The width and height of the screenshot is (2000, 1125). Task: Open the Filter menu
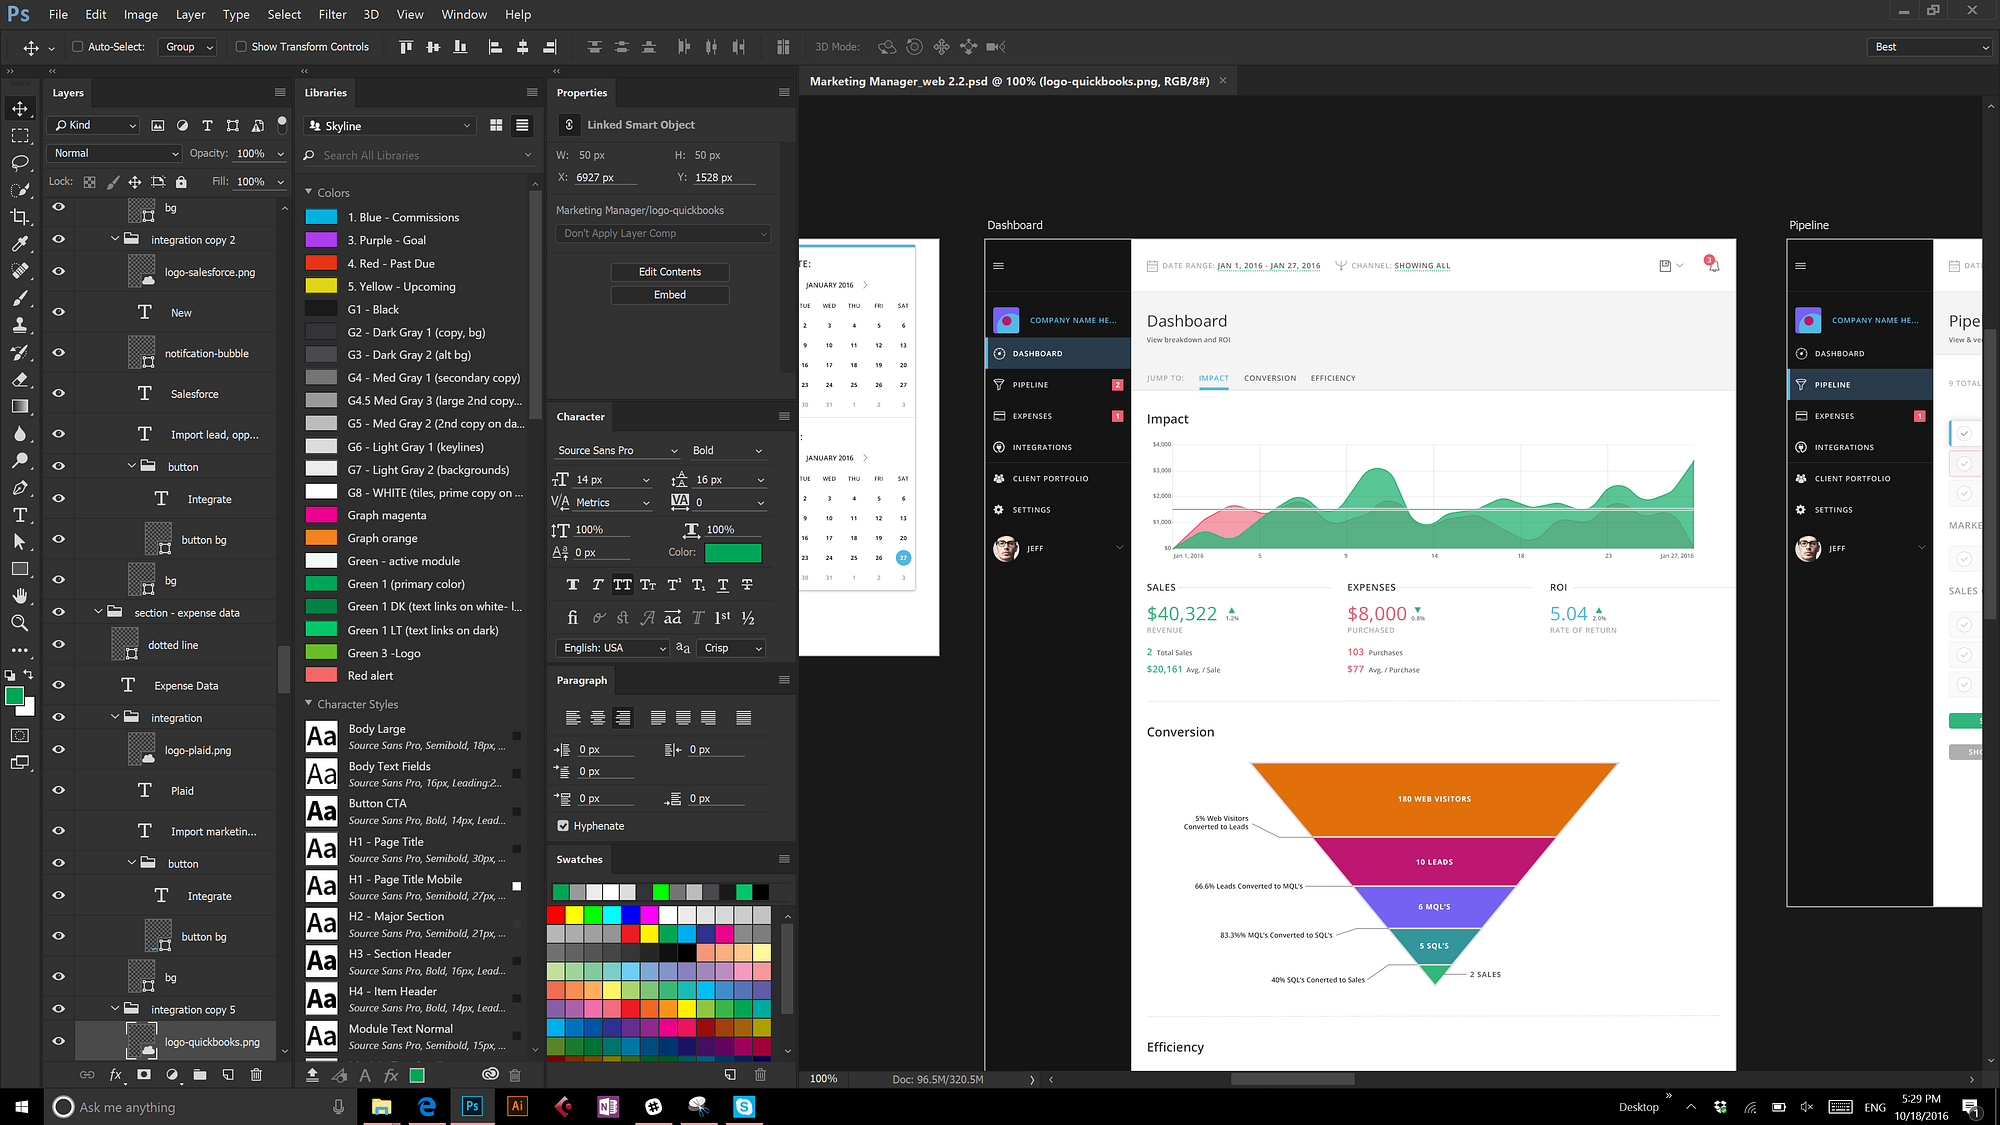click(x=332, y=14)
